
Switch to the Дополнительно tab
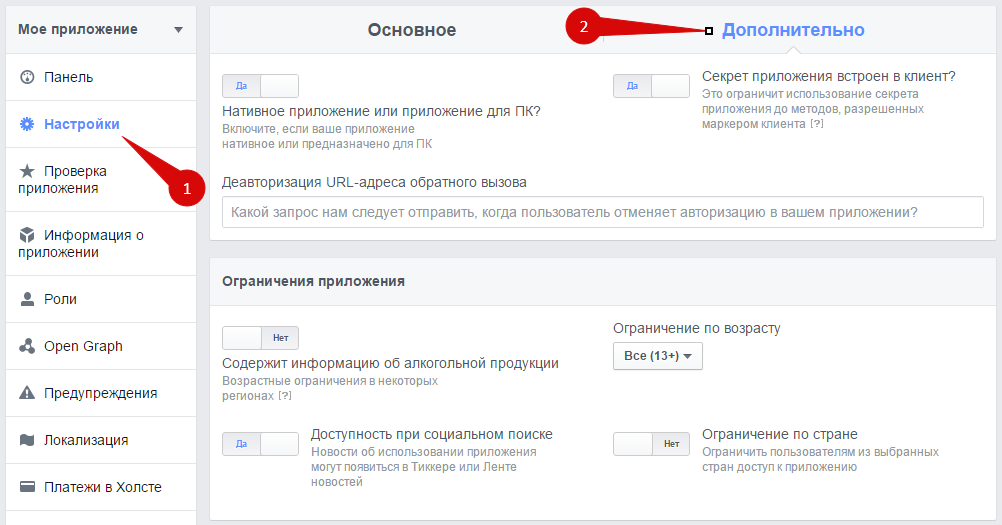click(x=793, y=30)
